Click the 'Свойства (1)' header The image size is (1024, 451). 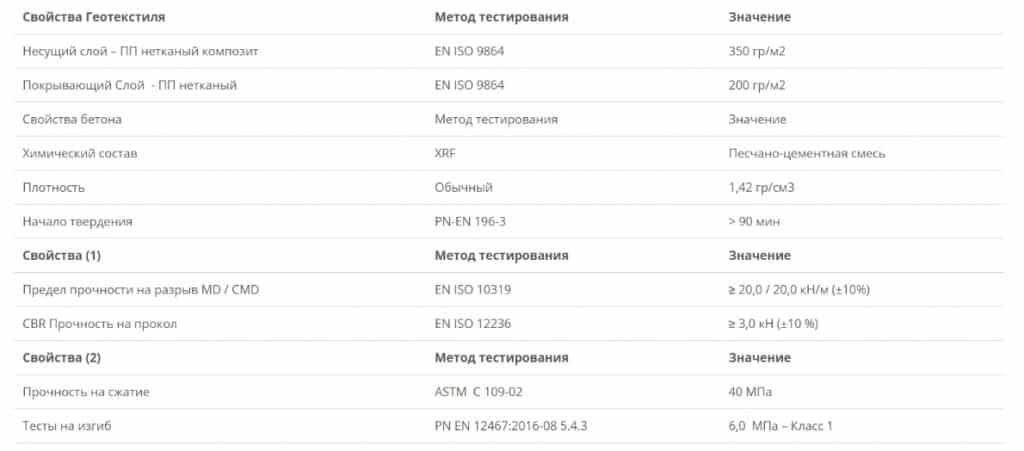click(61, 256)
